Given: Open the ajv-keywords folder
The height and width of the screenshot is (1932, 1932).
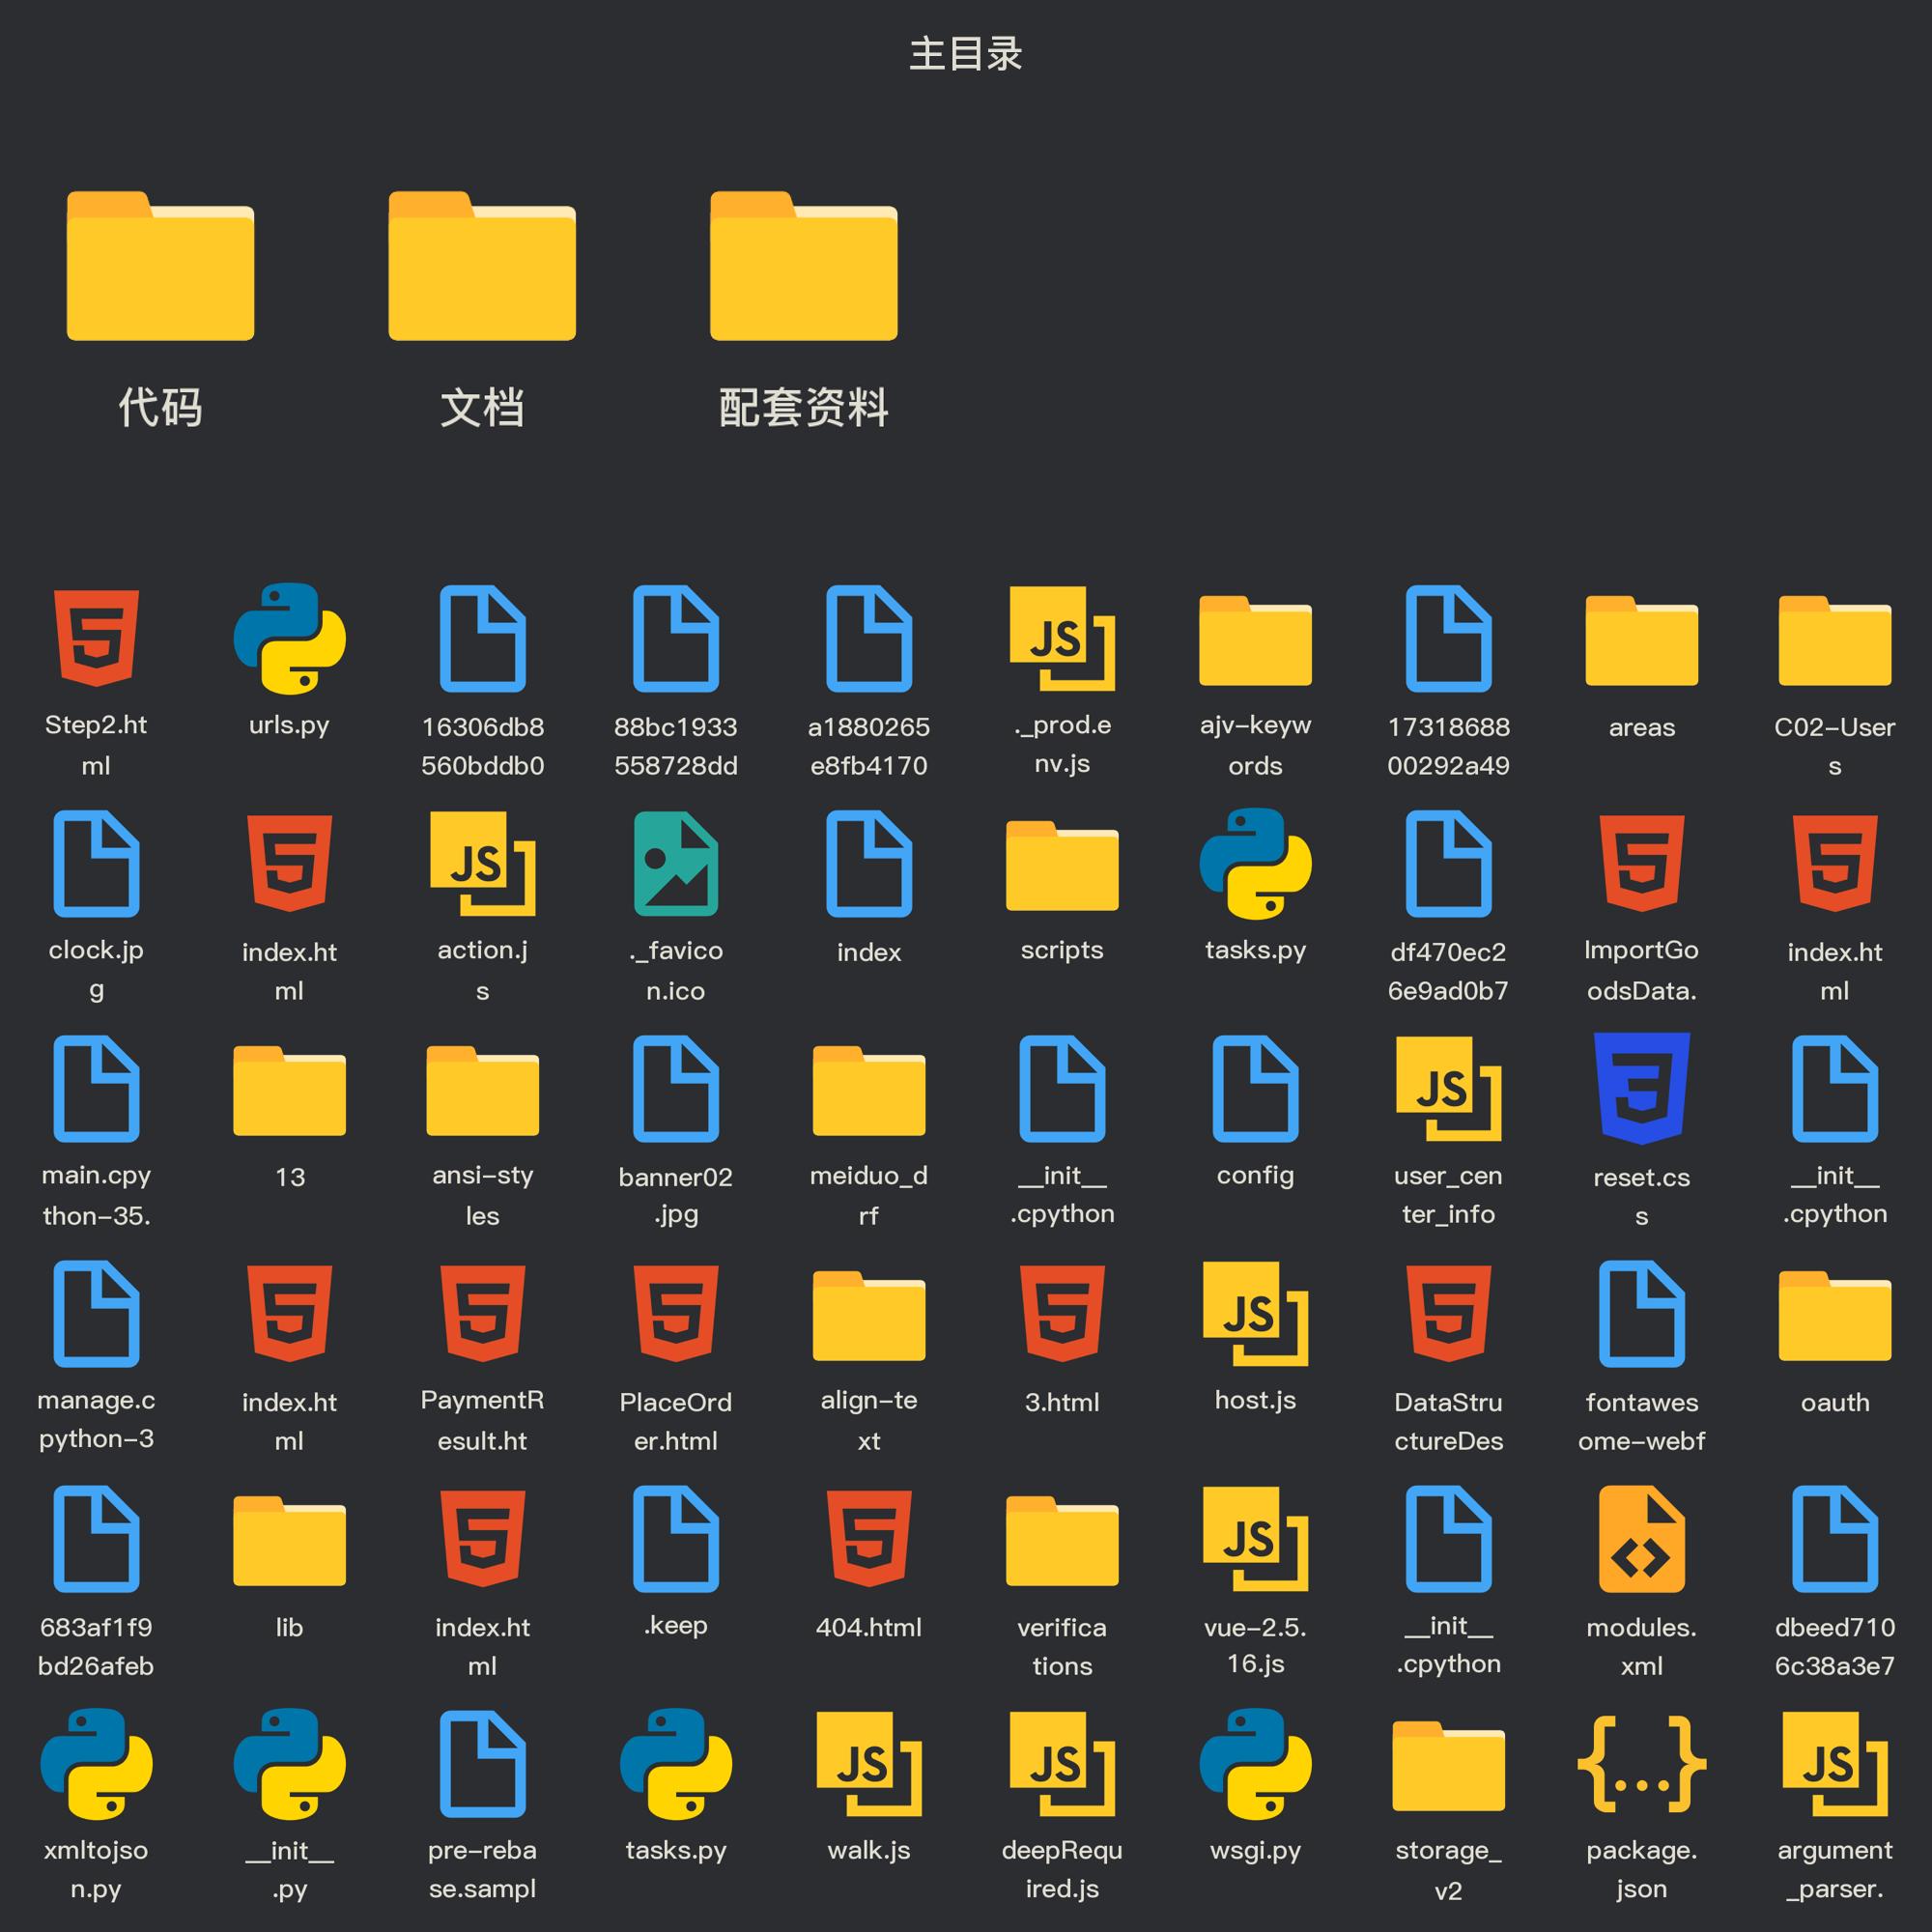Looking at the screenshot, I should [1256, 640].
